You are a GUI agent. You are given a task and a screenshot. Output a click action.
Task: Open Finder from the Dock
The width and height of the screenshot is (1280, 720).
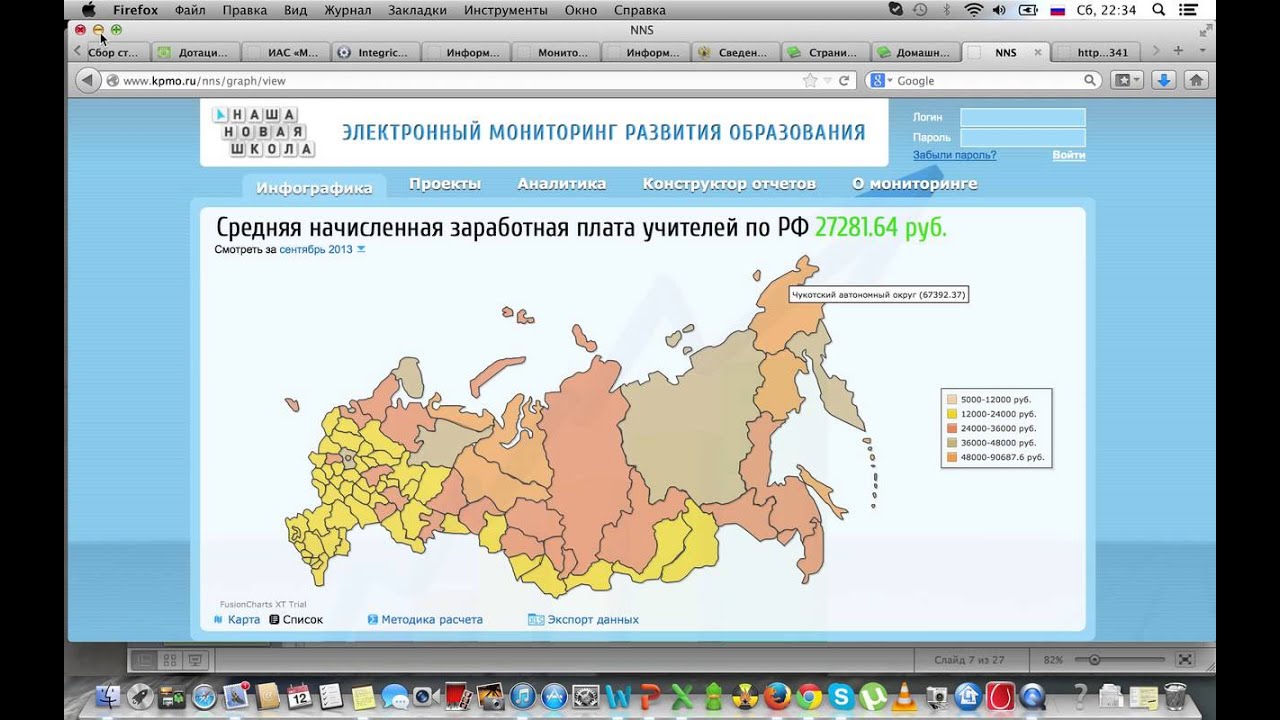click(x=106, y=695)
